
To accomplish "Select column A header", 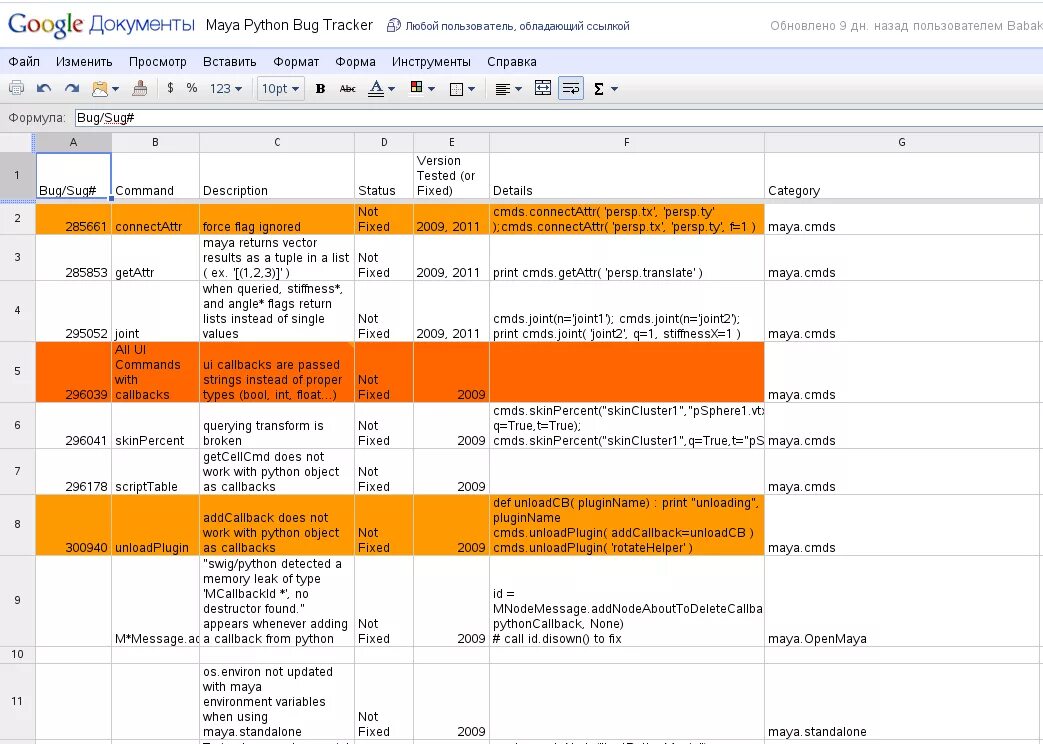I will [73, 142].
